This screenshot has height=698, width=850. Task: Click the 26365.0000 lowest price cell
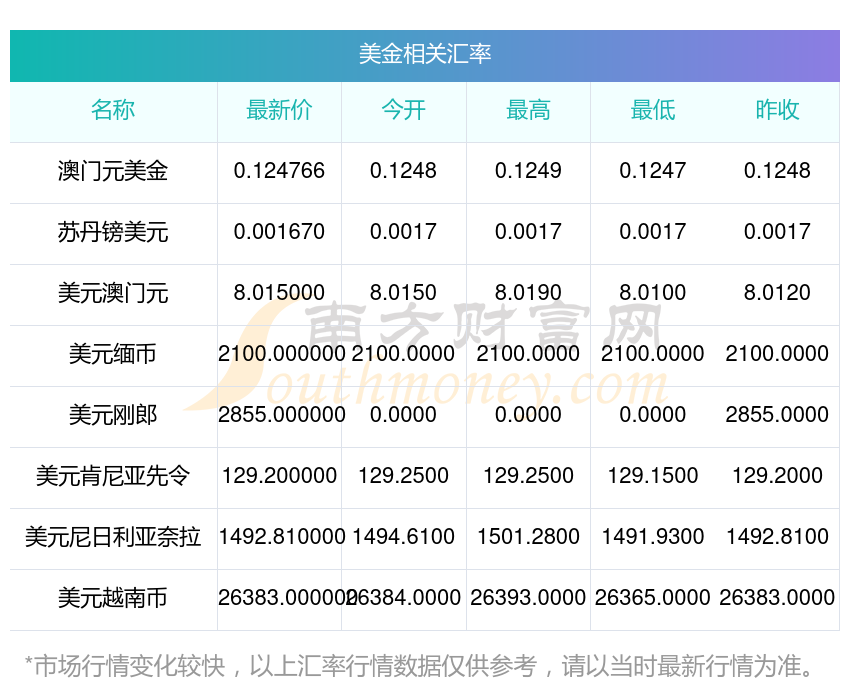pyautogui.click(x=653, y=598)
